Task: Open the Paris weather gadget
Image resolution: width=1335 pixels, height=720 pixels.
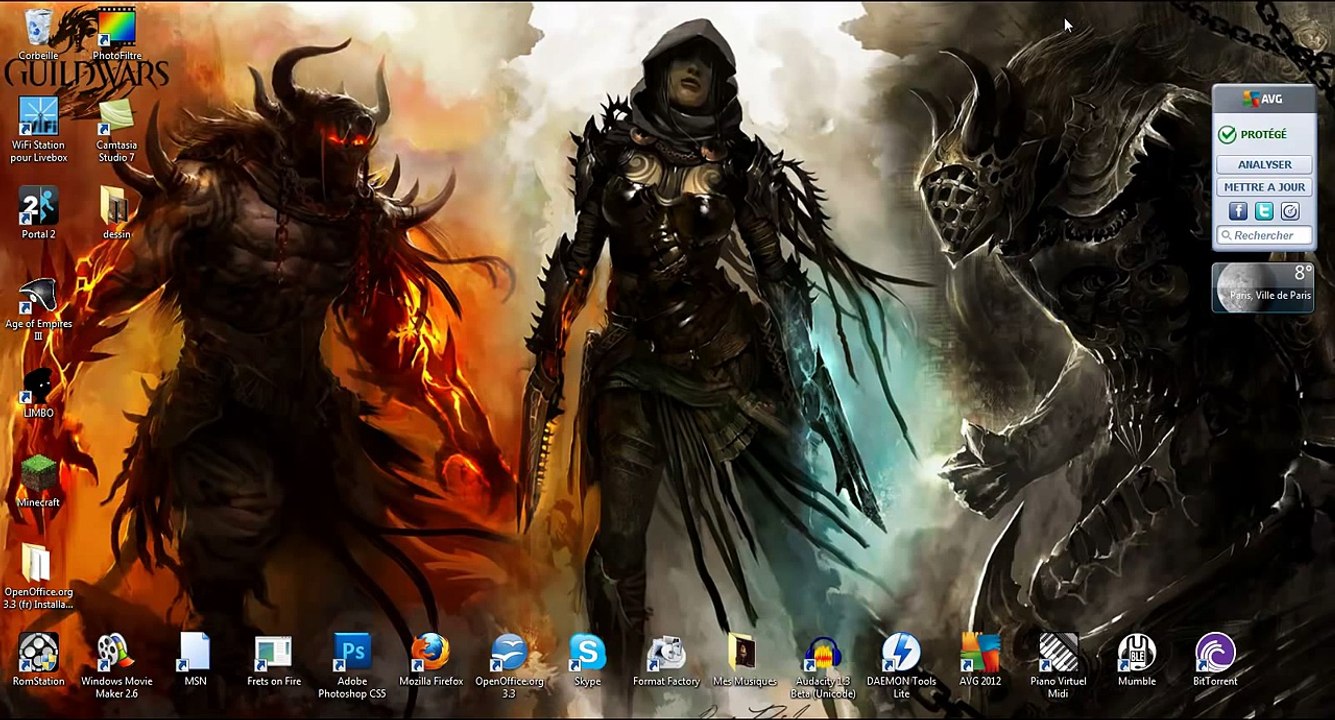Action: tap(1263, 287)
